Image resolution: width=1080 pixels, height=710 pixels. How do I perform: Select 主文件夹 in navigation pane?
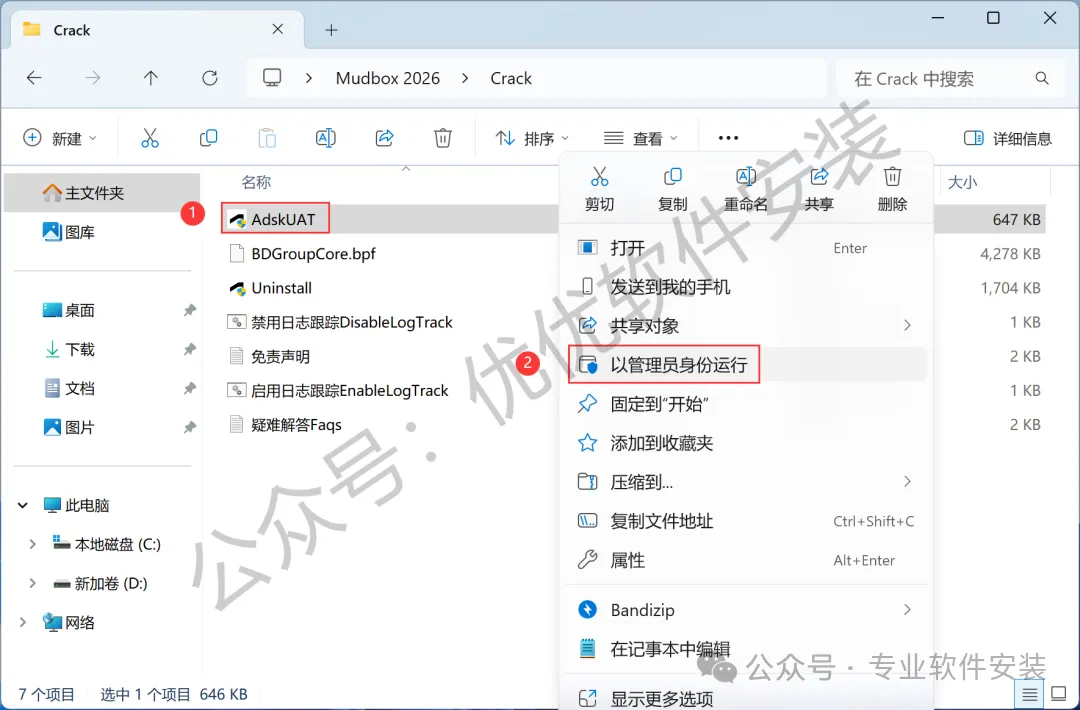coord(102,193)
